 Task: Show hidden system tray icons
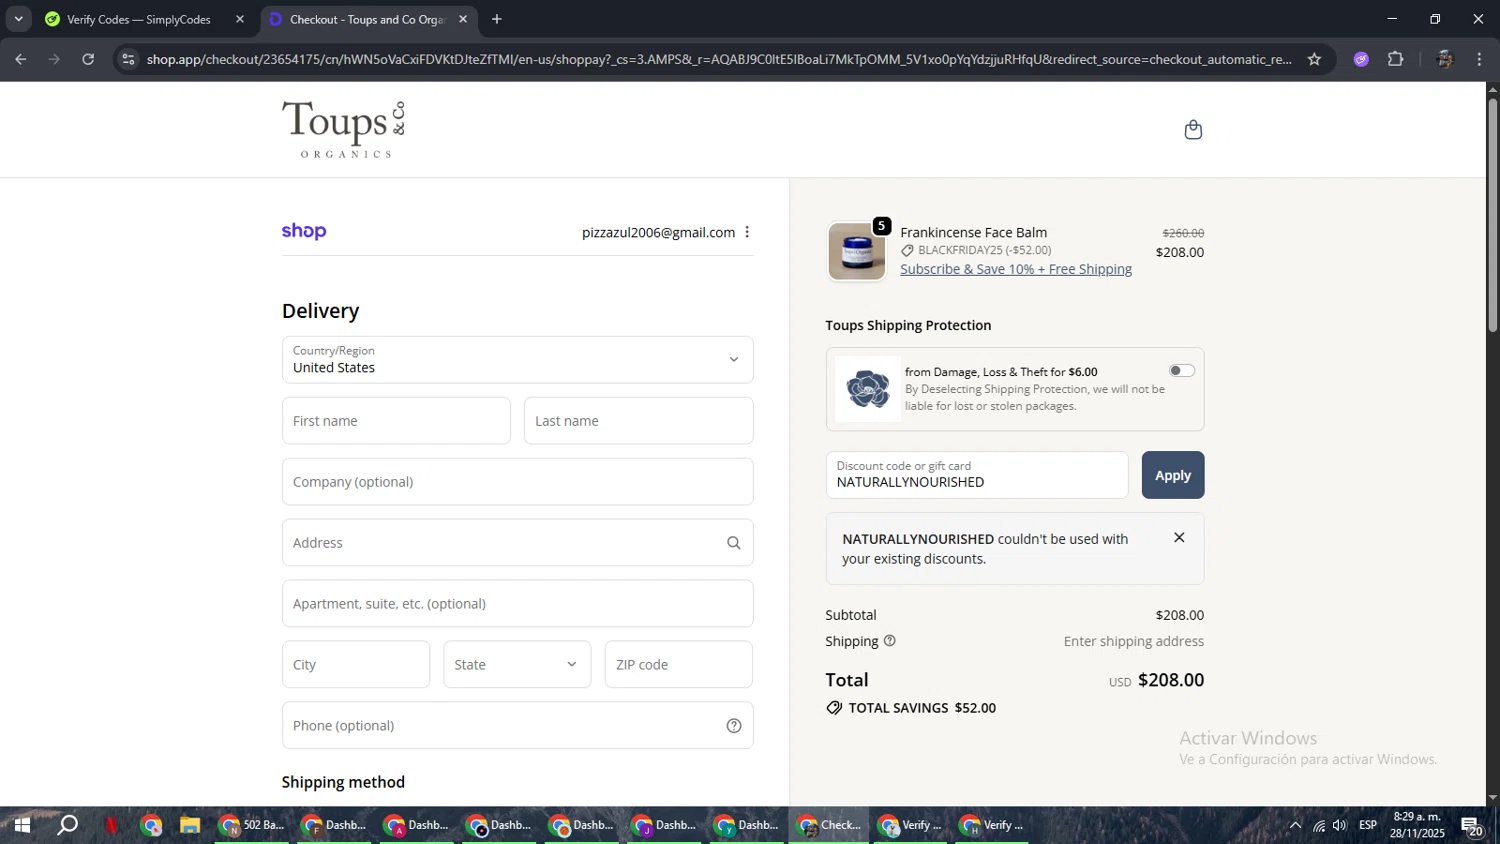[x=1295, y=825]
